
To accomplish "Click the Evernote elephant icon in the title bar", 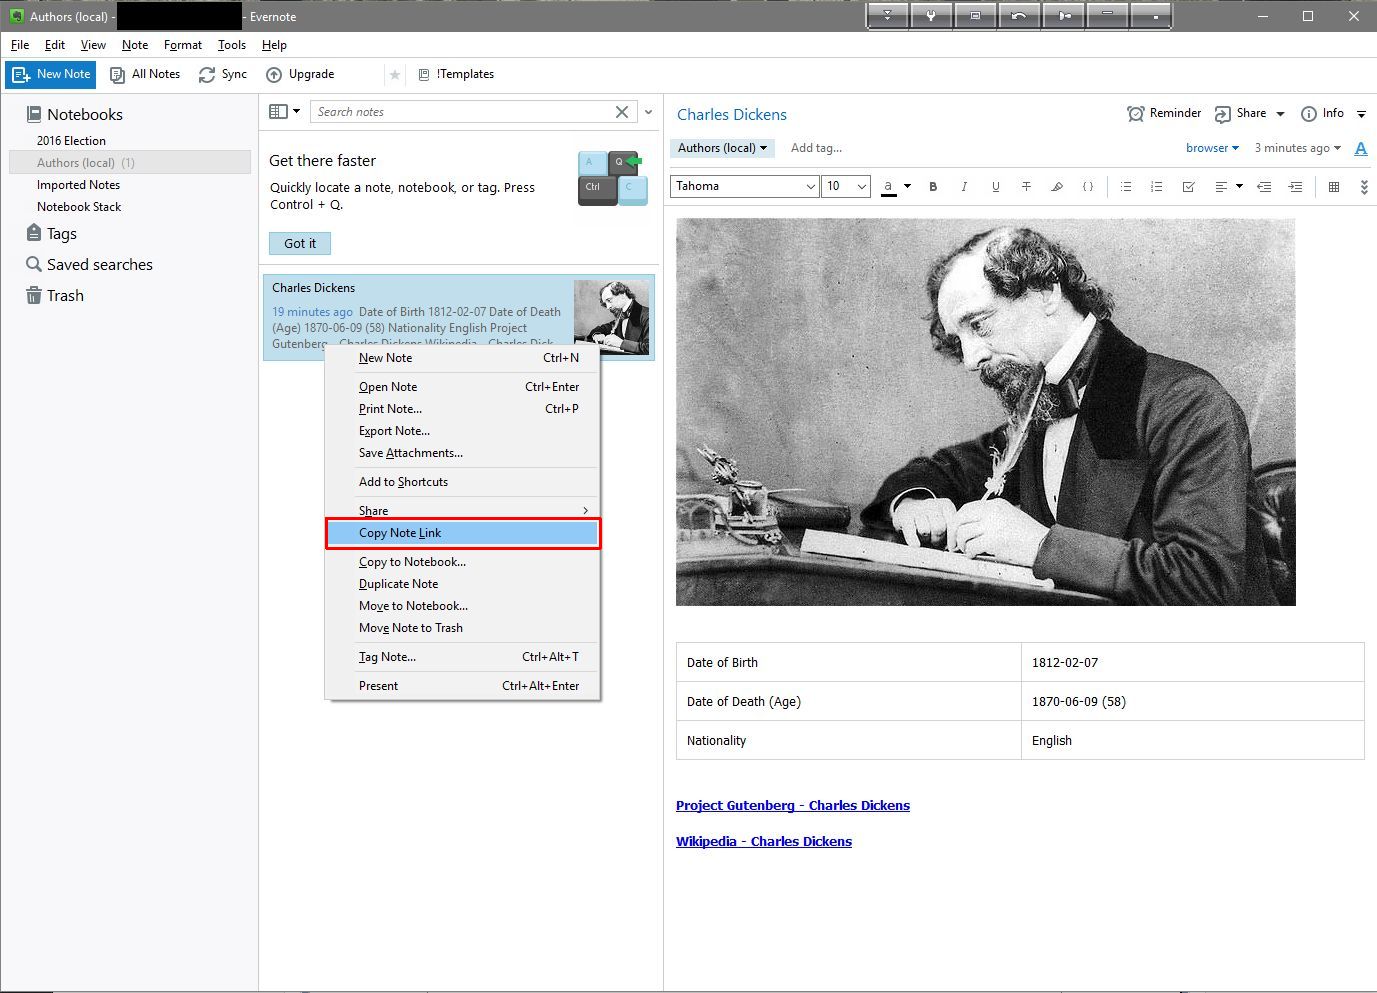I will [16, 16].
